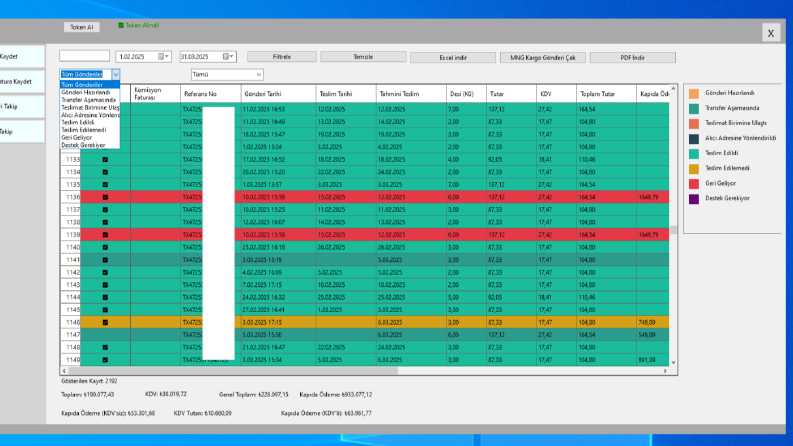Click the Toplam Tutar column header
The height and width of the screenshot is (446, 793).
tap(606, 94)
